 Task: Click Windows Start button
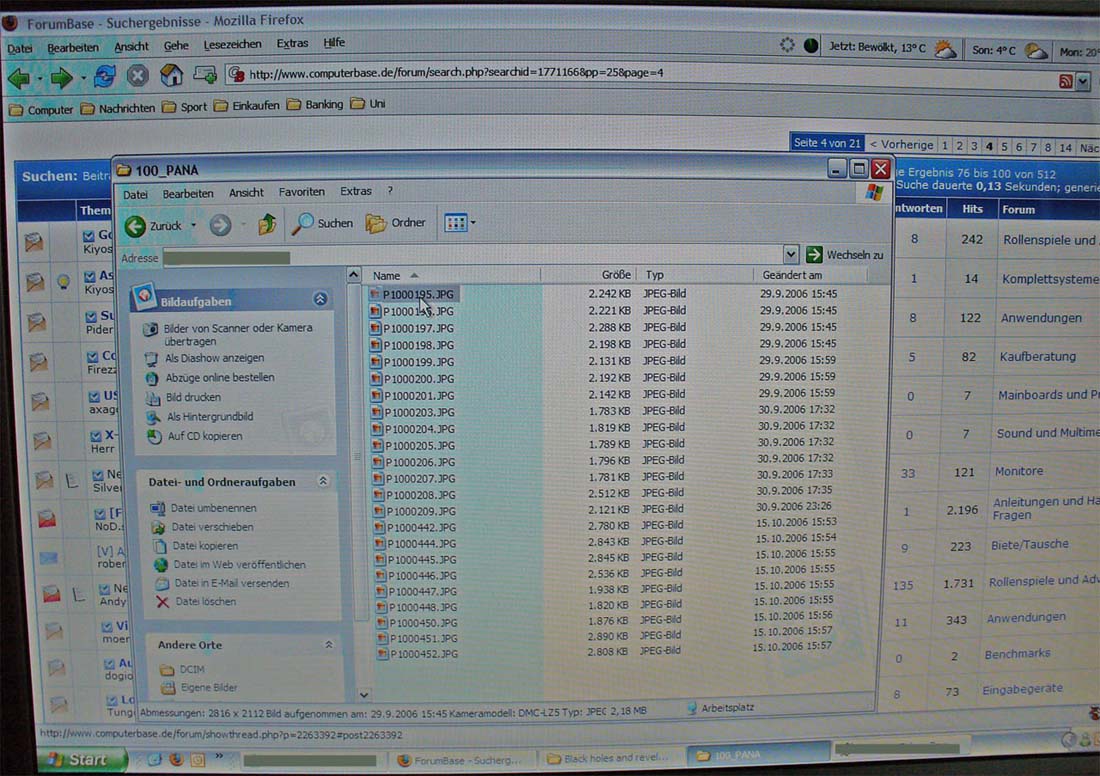pyautogui.click(x=83, y=759)
